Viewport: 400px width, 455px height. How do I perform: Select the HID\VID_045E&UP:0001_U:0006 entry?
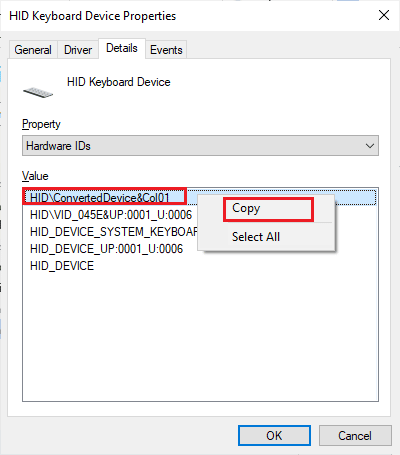pyautogui.click(x=111, y=215)
